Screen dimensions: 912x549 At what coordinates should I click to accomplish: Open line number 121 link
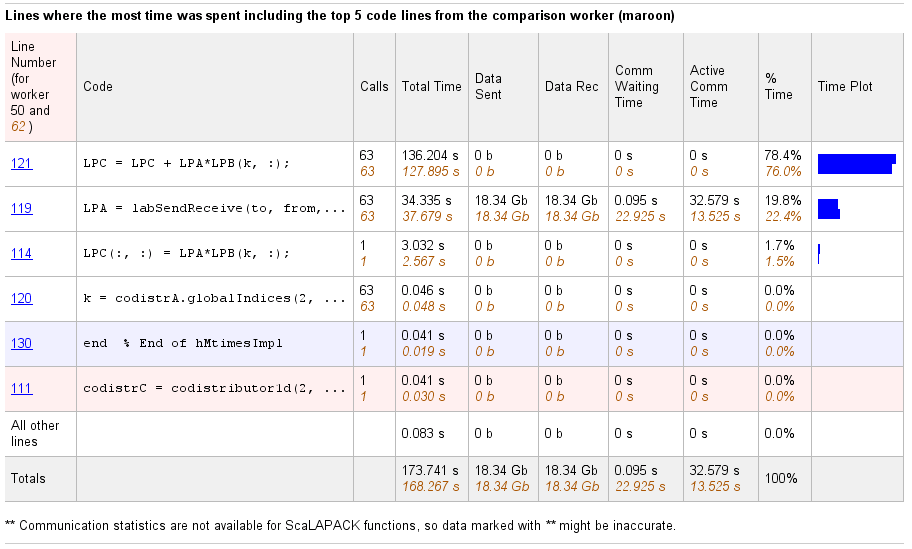22,163
